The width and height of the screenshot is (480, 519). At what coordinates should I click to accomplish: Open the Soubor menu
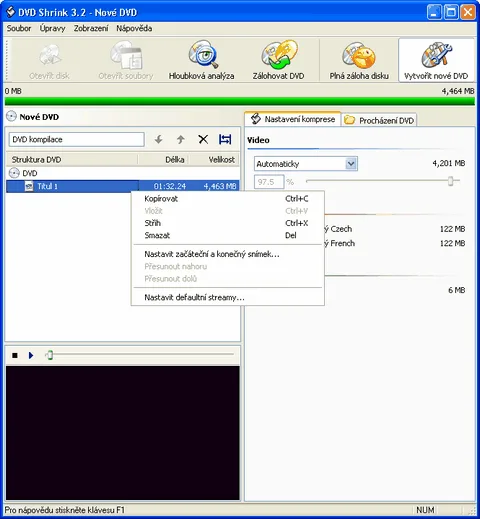pos(19,29)
